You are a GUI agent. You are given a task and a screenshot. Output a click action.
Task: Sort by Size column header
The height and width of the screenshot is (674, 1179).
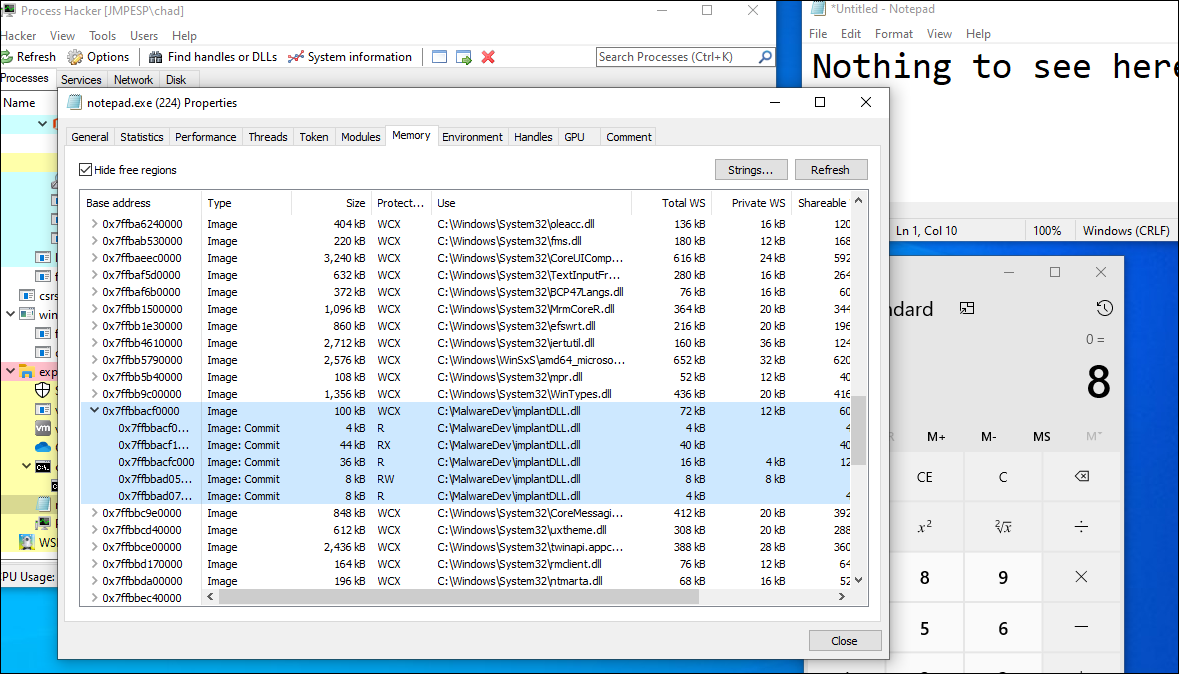tap(331, 203)
